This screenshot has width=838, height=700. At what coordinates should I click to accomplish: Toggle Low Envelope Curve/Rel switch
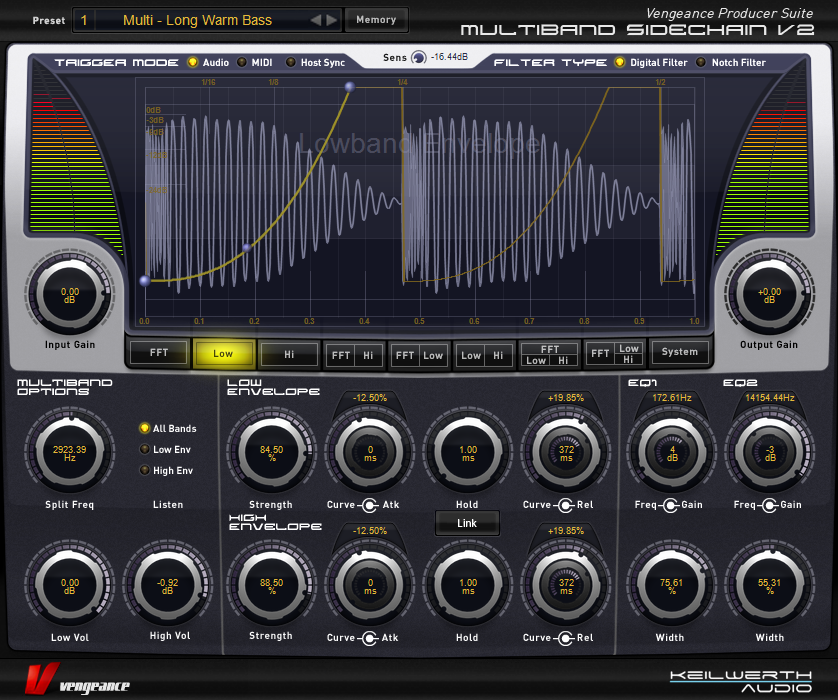coord(565,504)
